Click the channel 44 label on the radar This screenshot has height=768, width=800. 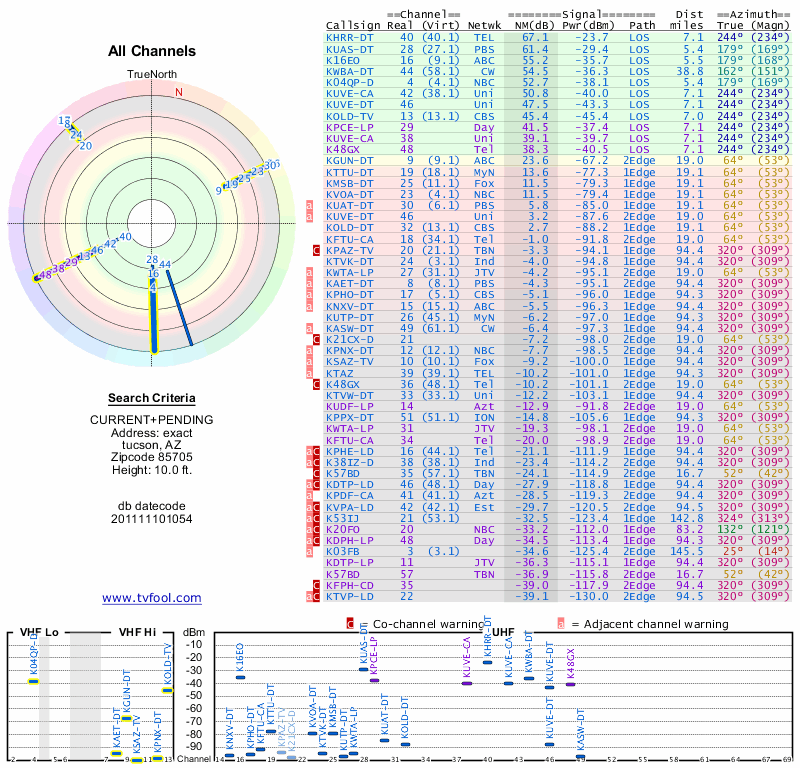[x=165, y=264]
